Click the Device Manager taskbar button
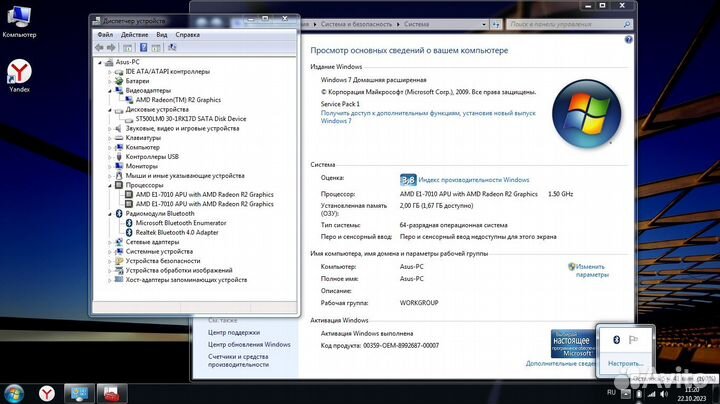Image resolution: width=720 pixels, height=404 pixels. tap(112, 394)
